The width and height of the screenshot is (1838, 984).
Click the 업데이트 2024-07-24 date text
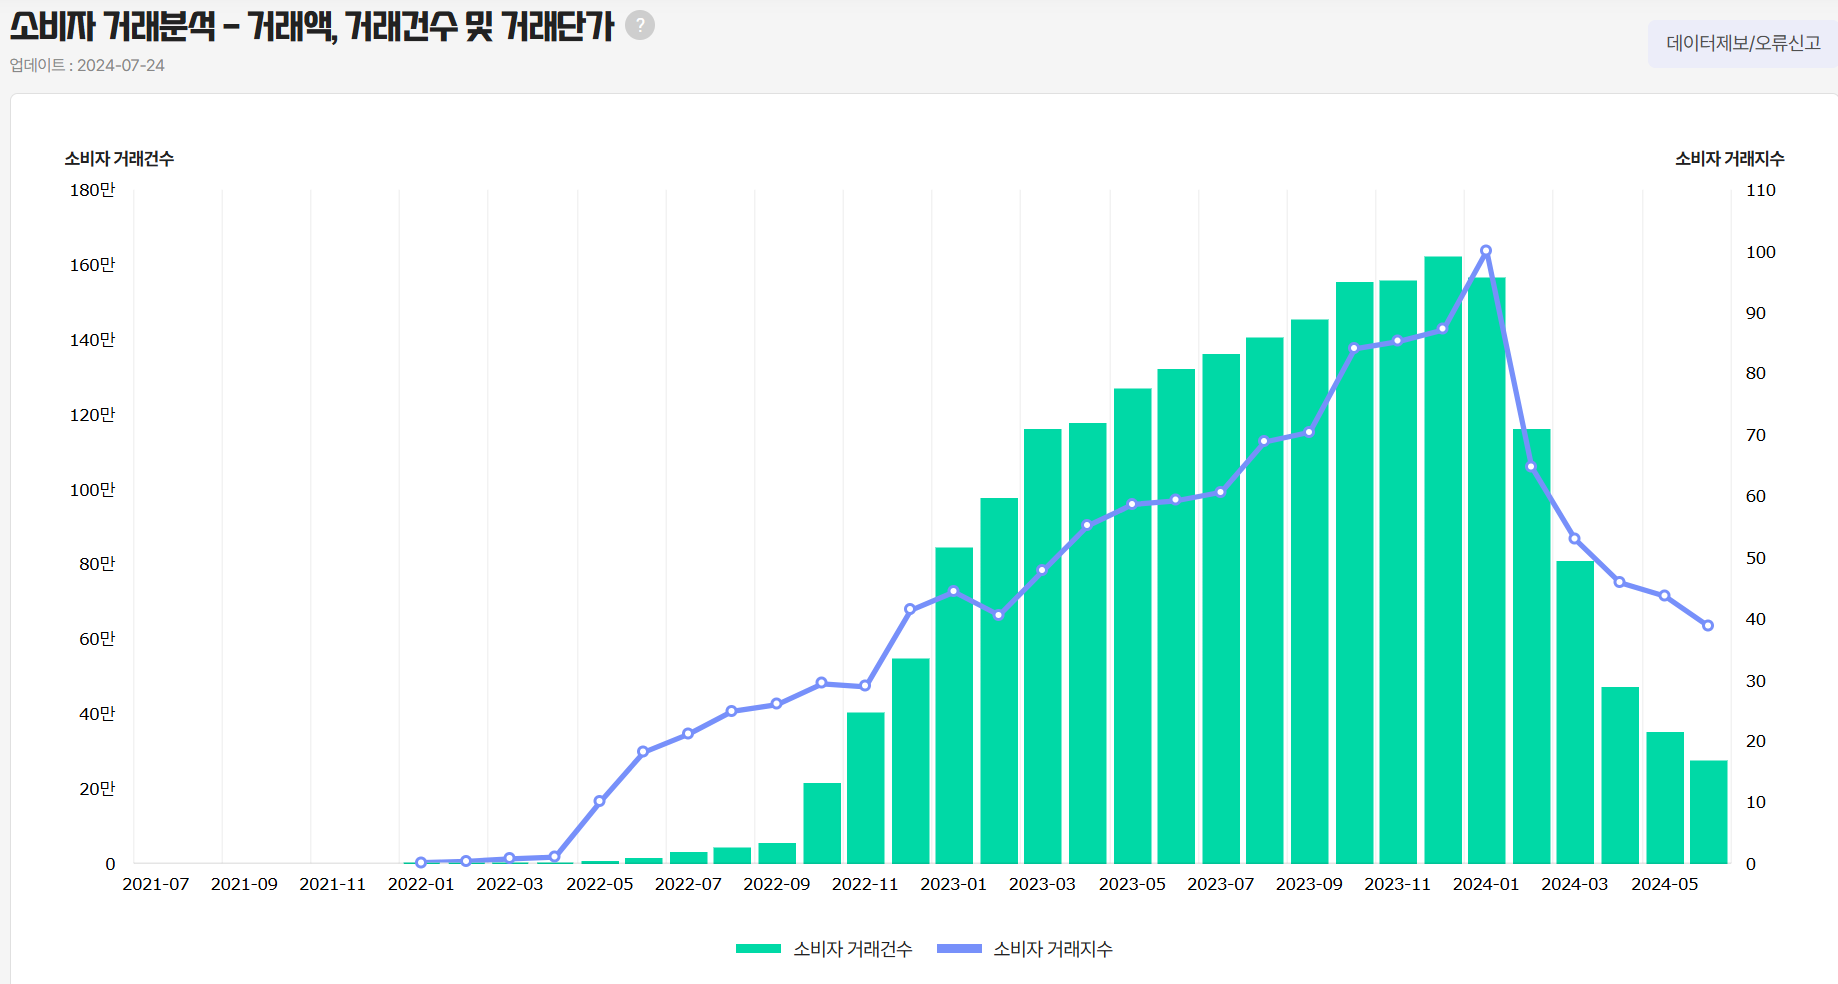coord(87,65)
